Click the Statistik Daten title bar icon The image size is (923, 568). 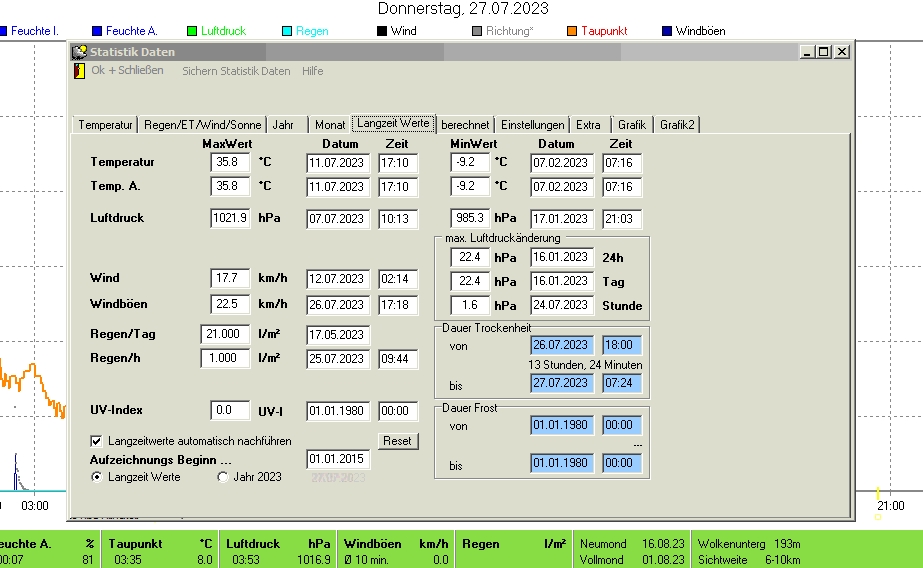tap(79, 52)
